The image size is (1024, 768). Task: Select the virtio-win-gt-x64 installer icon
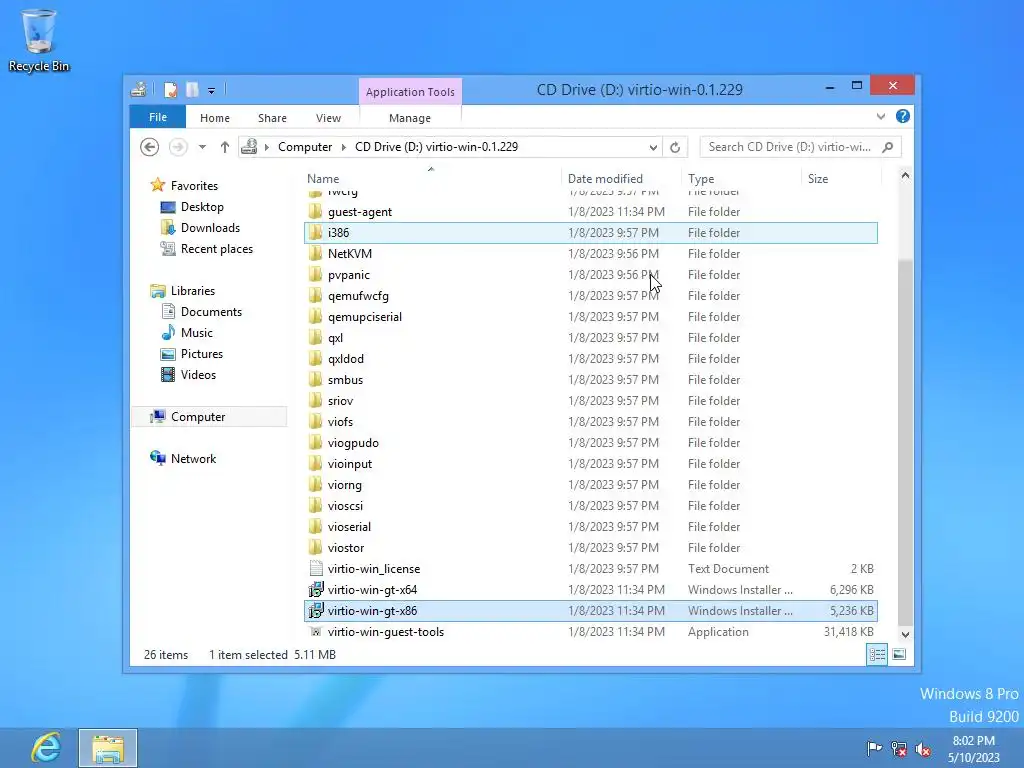(x=316, y=590)
